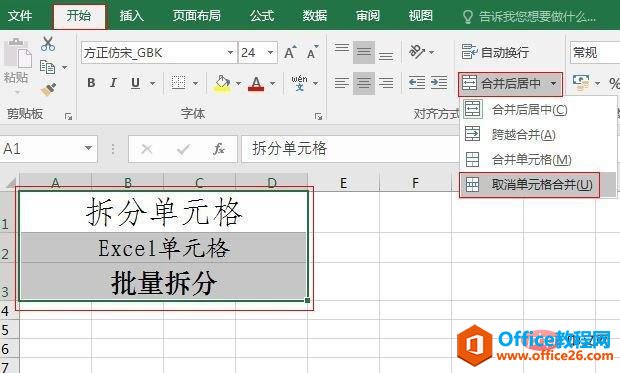Open the fill color dropdown arrow
The width and height of the screenshot is (620, 373).
238,83
